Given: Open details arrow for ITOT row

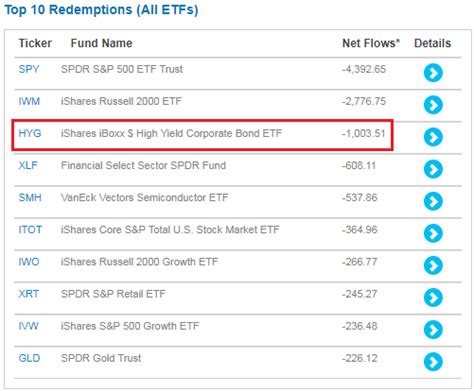Looking at the screenshot, I should [x=433, y=233].
